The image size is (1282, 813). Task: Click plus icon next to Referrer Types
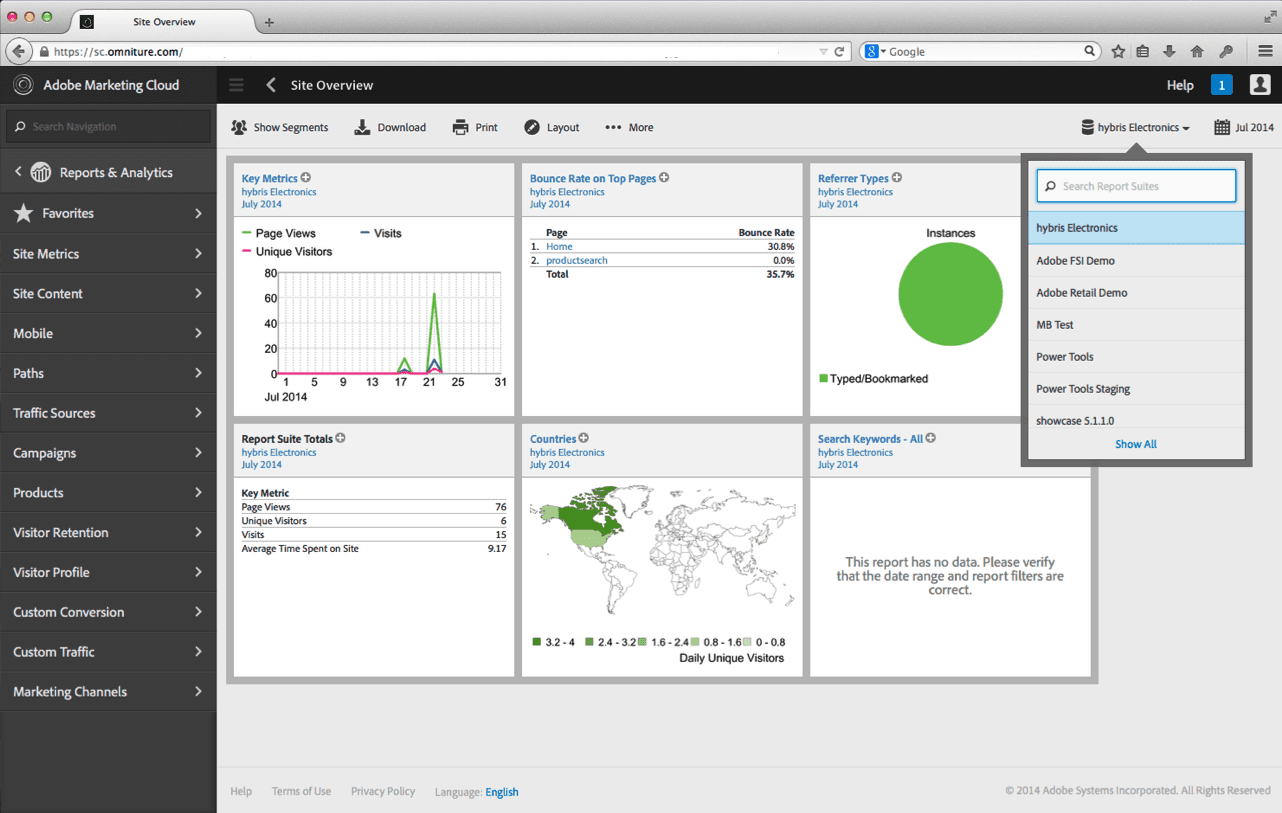tap(897, 178)
